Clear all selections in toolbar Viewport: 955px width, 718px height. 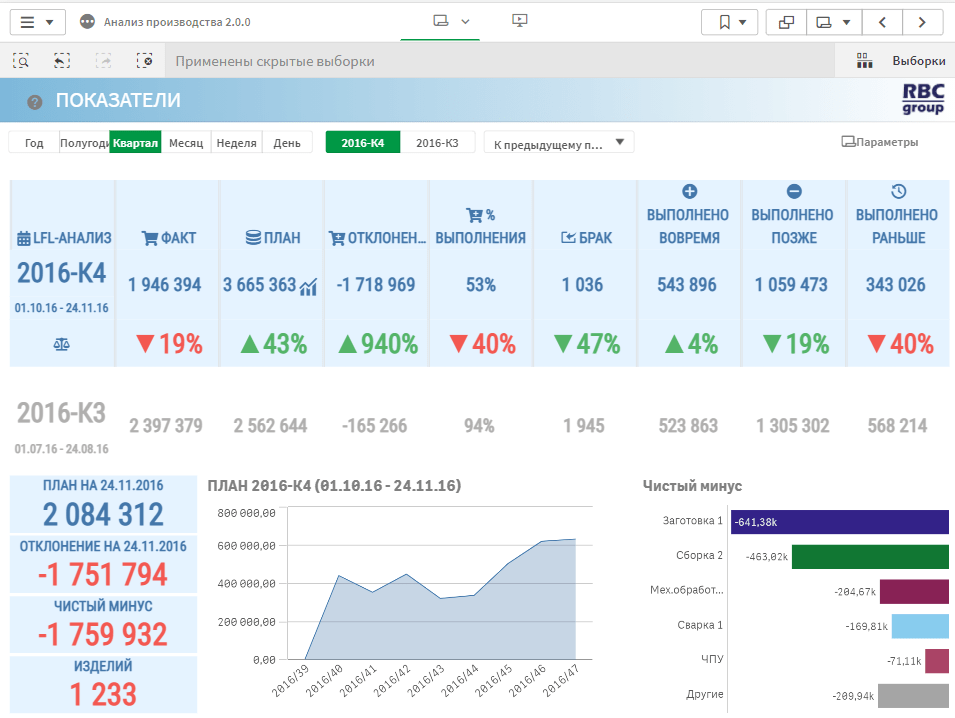(145, 61)
